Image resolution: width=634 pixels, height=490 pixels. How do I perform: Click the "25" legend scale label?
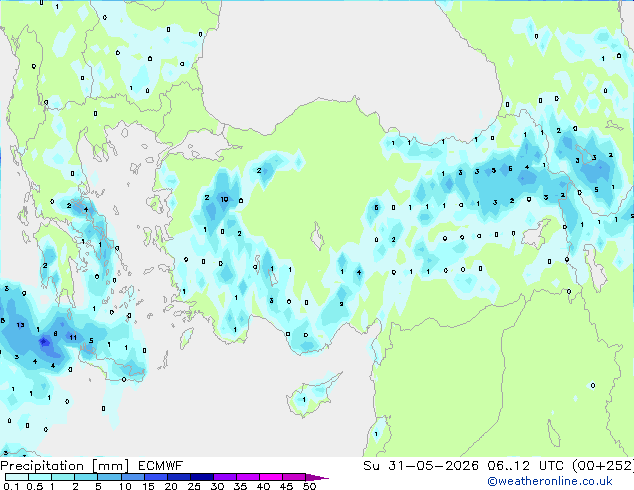click(194, 486)
